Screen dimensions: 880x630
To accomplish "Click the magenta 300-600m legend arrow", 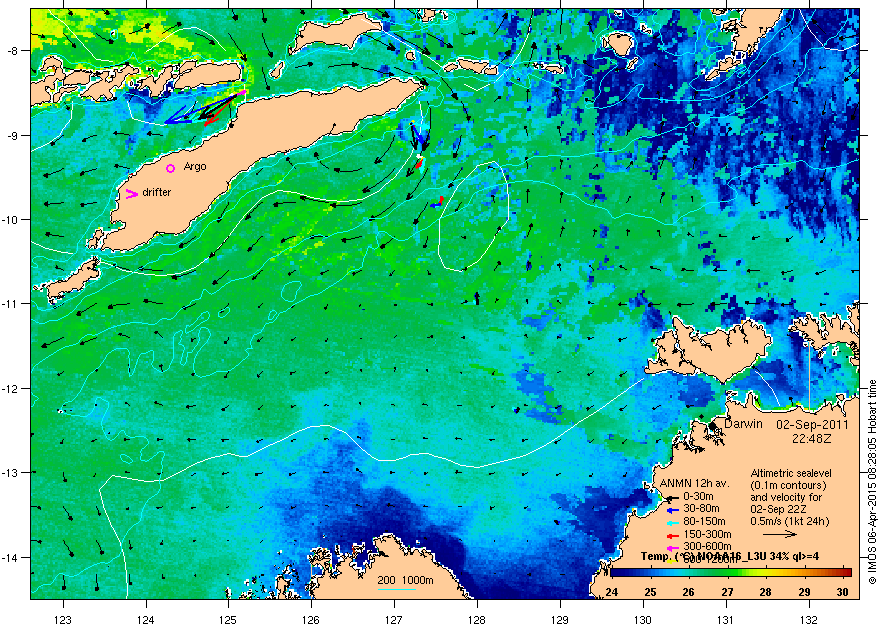I will coord(673,548).
